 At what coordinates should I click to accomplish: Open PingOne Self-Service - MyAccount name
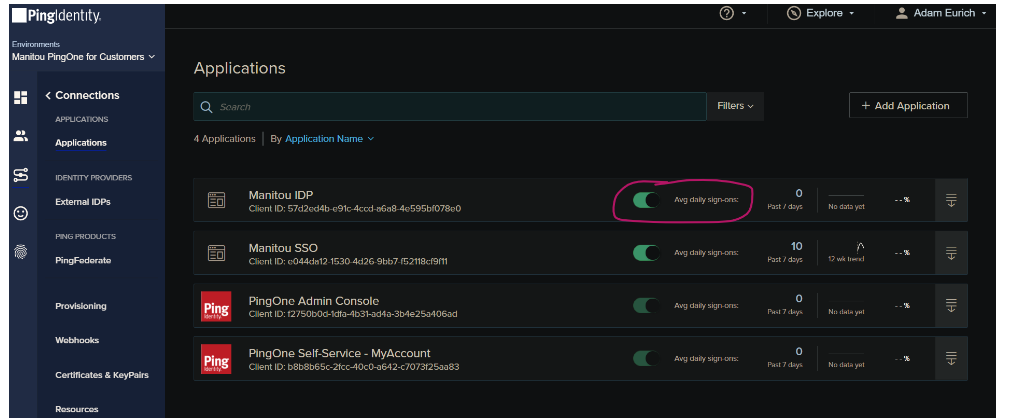[x=339, y=353]
